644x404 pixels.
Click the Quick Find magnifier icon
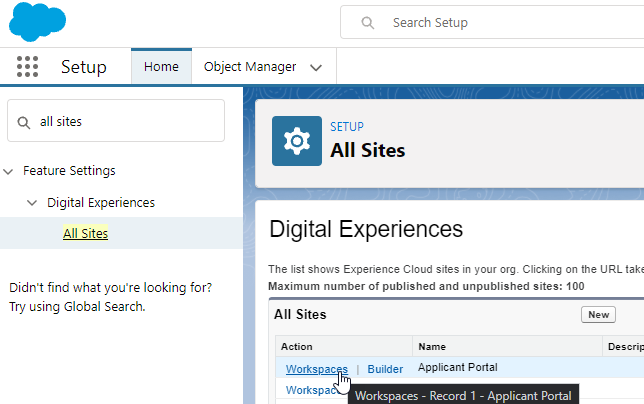coord(24,122)
